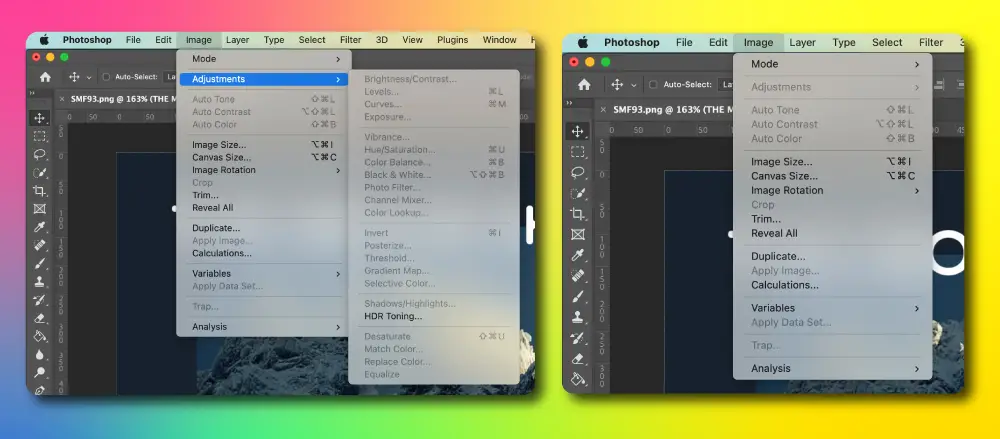The height and width of the screenshot is (439, 1000).
Task: Open the Analysis submenu in left window
Action: tap(264, 327)
